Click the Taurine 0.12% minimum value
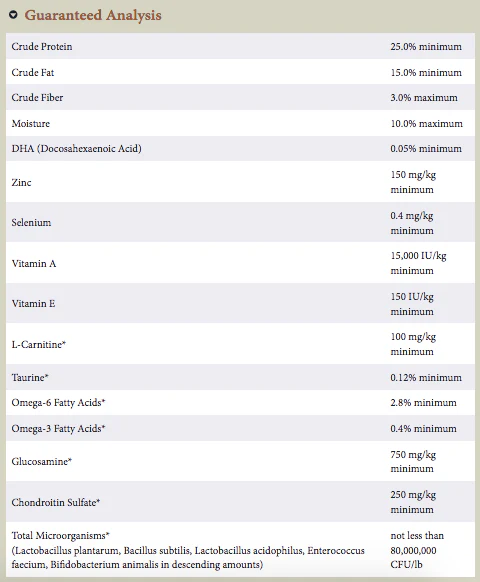Screen dimensions: 480x582 426,377
